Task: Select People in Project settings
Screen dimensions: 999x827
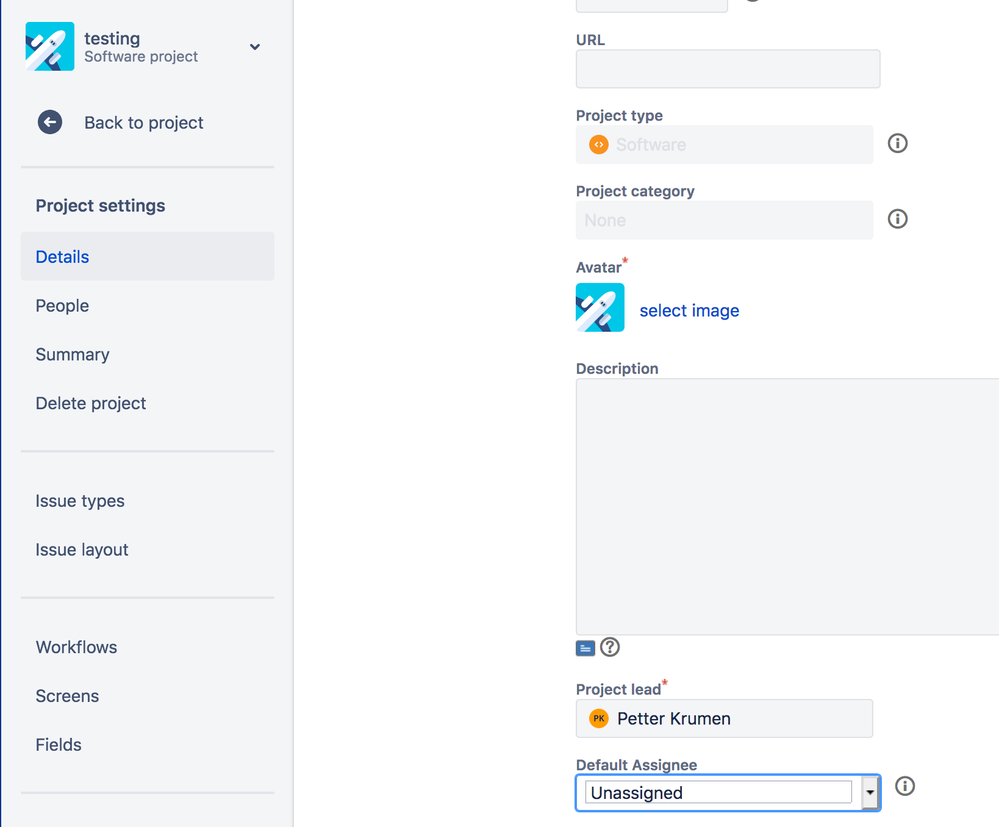Action: tap(62, 305)
